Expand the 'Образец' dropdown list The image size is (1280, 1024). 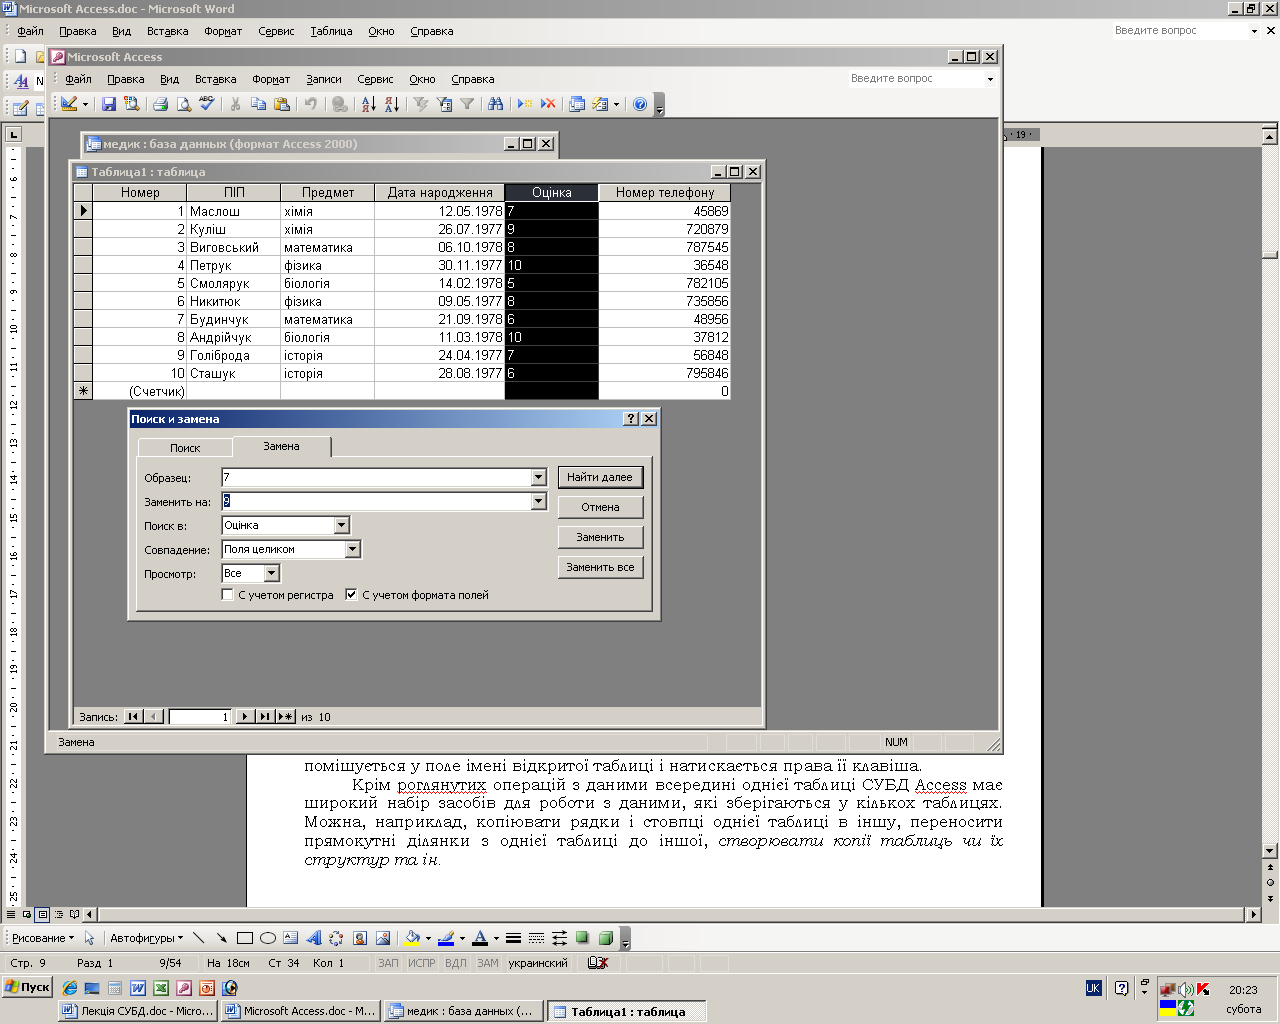(538, 478)
